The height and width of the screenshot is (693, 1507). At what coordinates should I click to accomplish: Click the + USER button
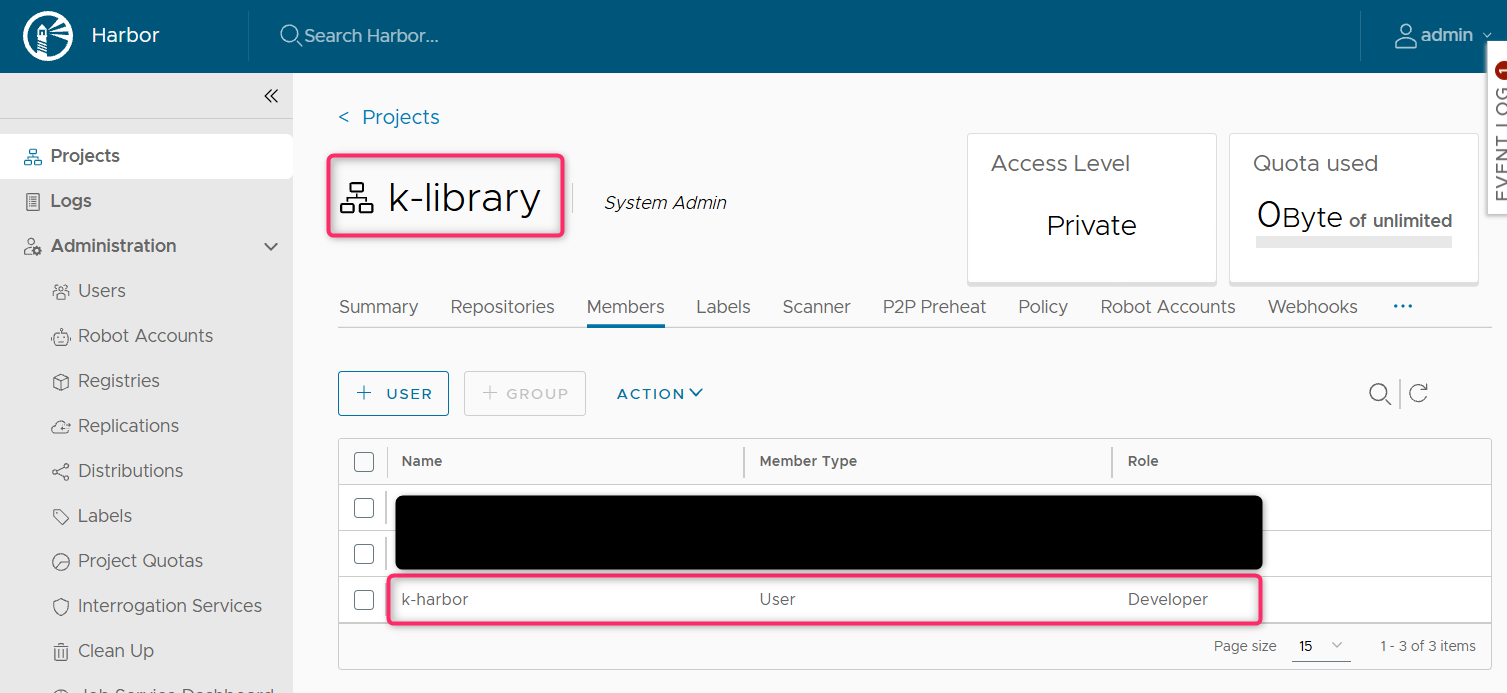(x=393, y=393)
